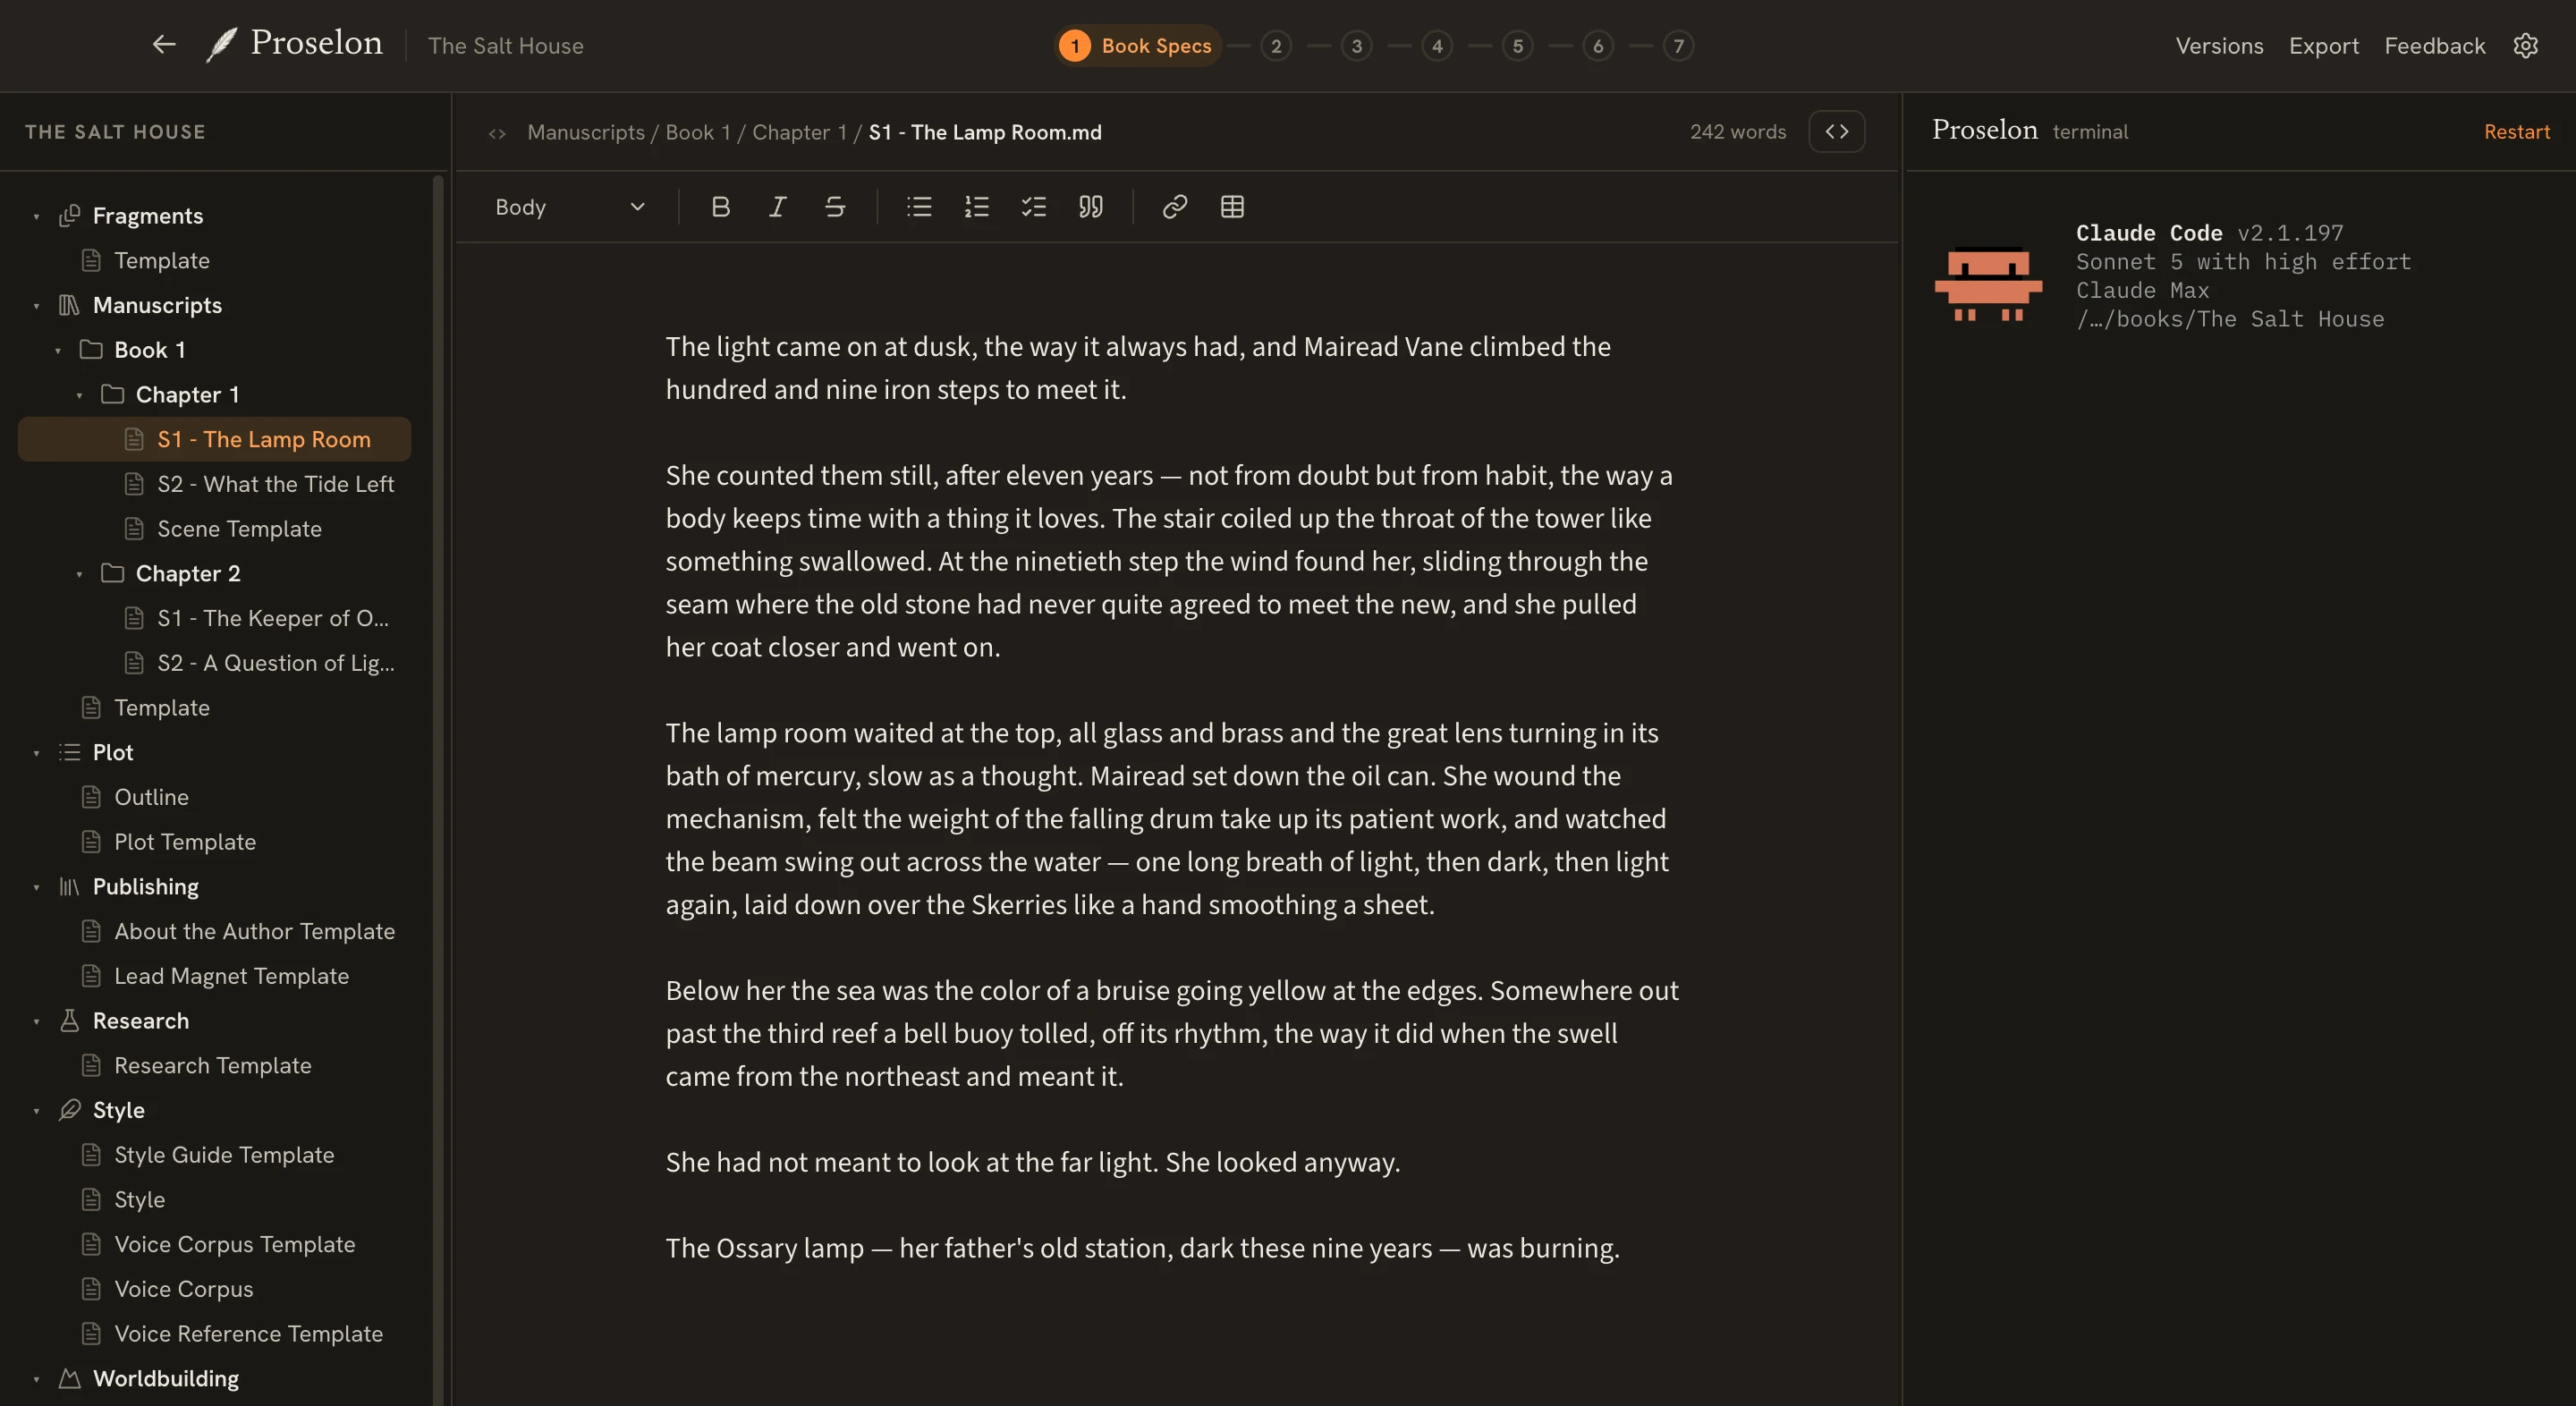The height and width of the screenshot is (1406, 2576).
Task: Insert a checklist
Action: point(1033,207)
